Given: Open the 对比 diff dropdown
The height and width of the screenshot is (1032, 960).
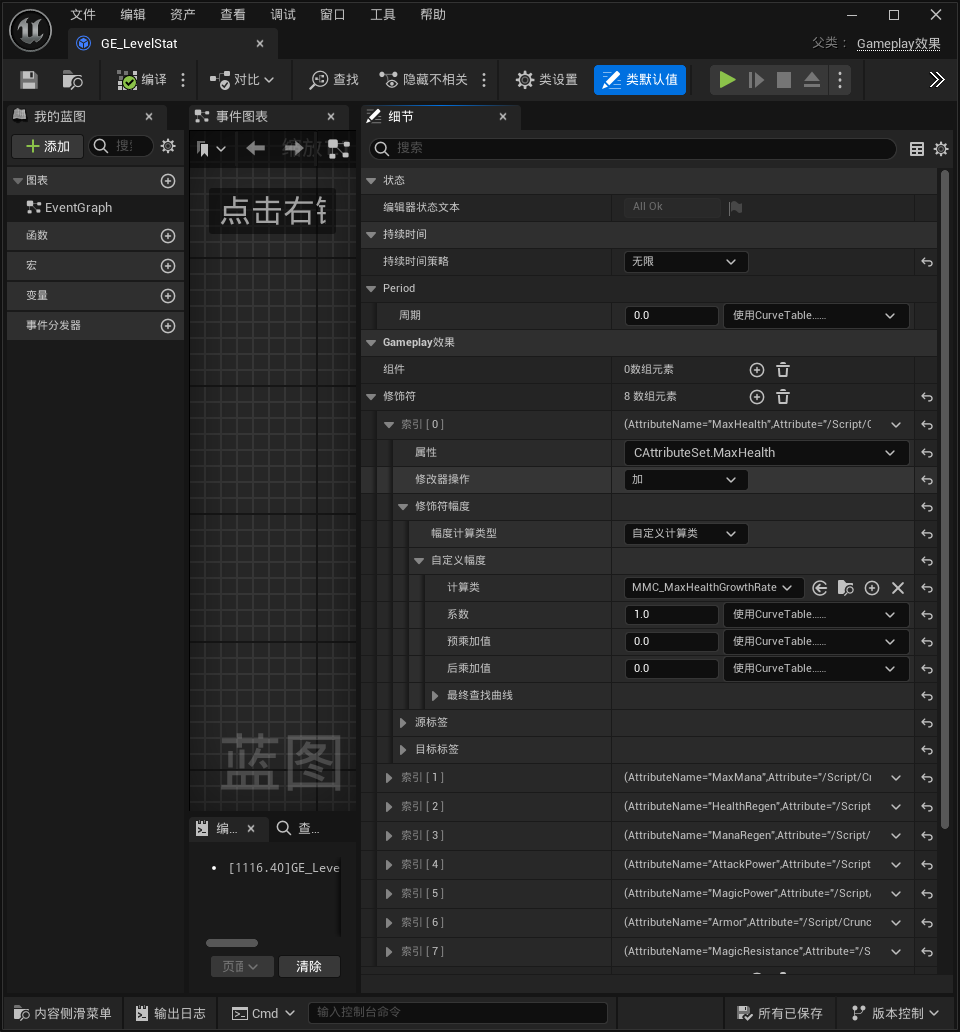Looking at the screenshot, I should click(x=241, y=80).
